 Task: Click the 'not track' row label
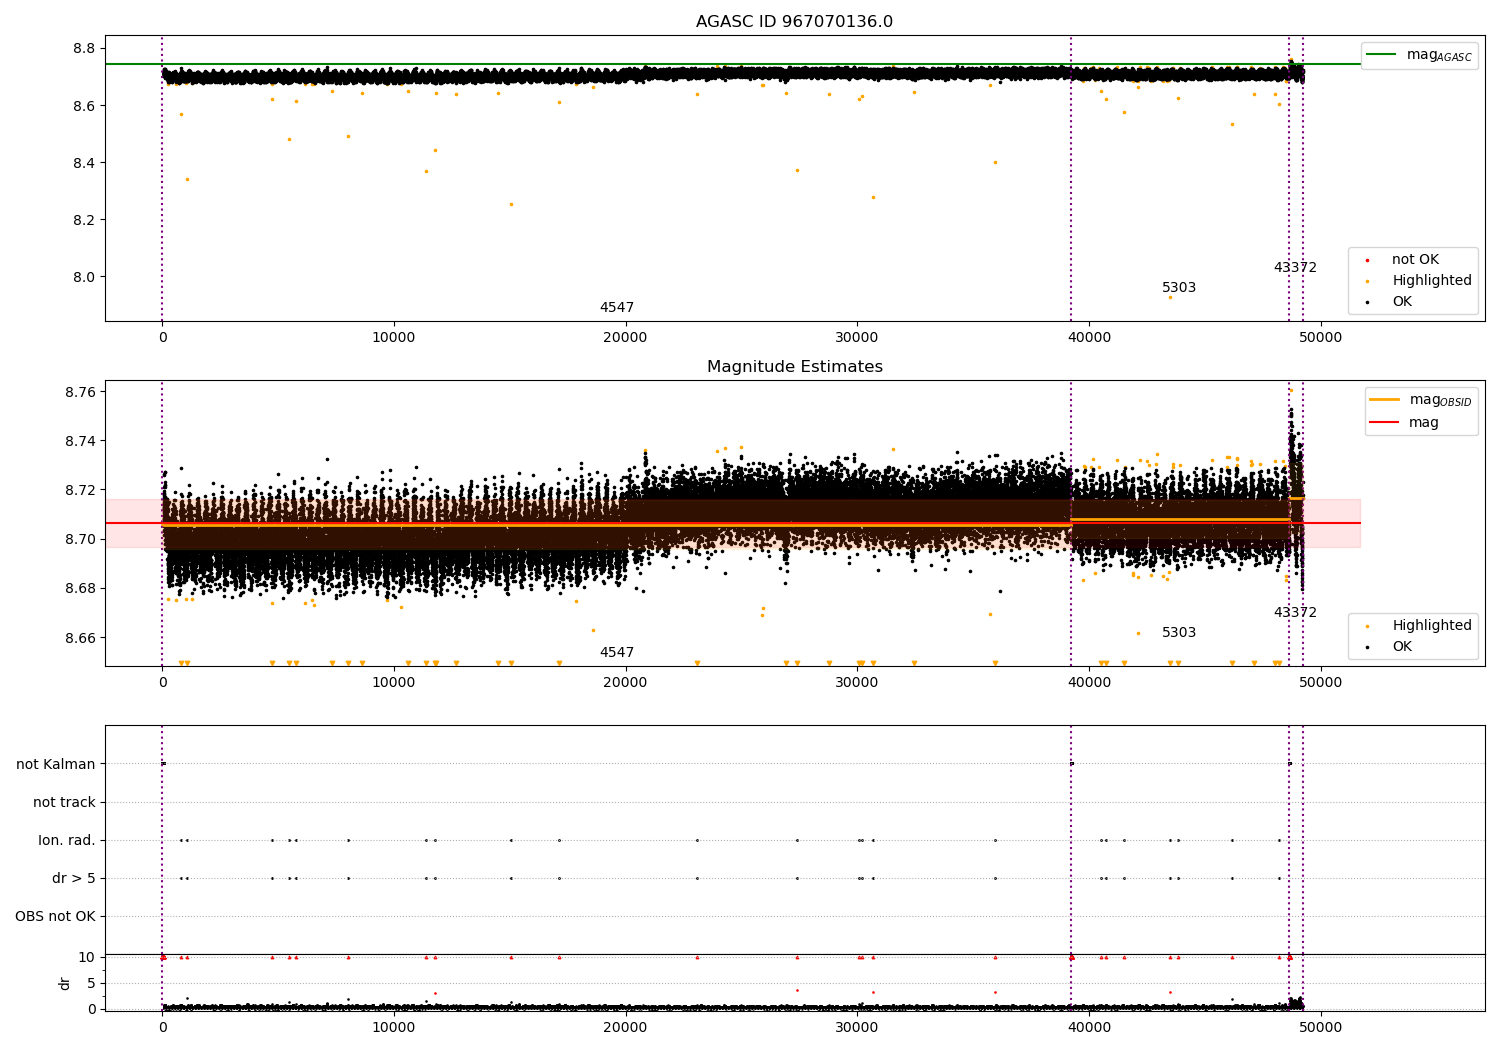[64, 802]
